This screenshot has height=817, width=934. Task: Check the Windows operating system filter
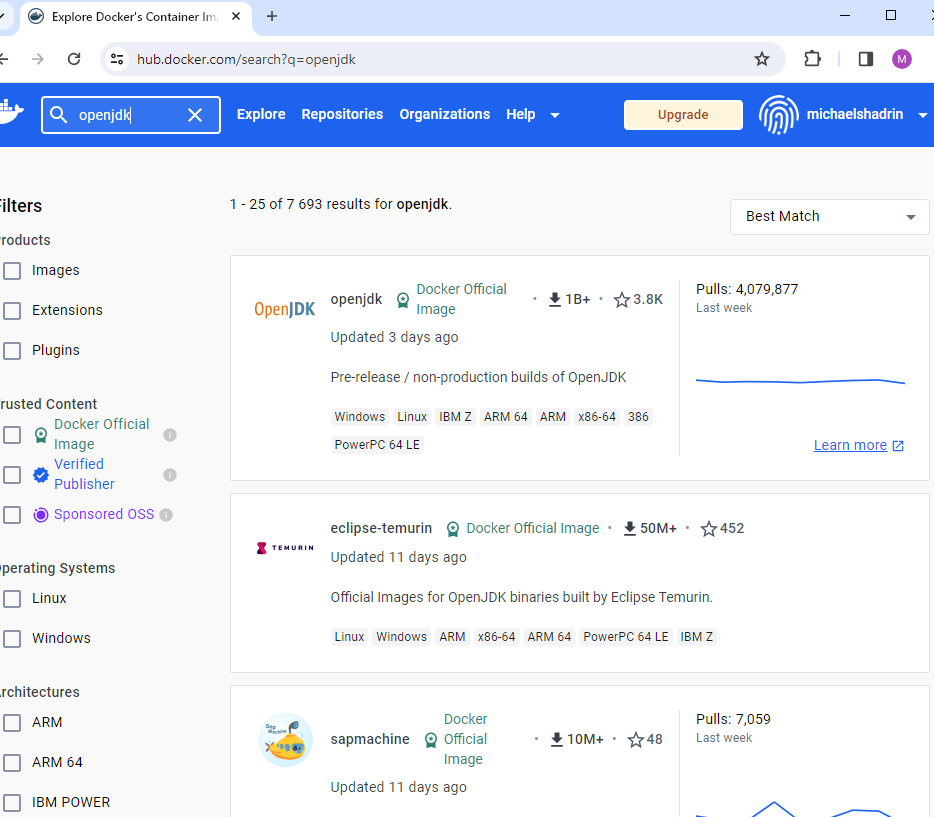click(12, 638)
